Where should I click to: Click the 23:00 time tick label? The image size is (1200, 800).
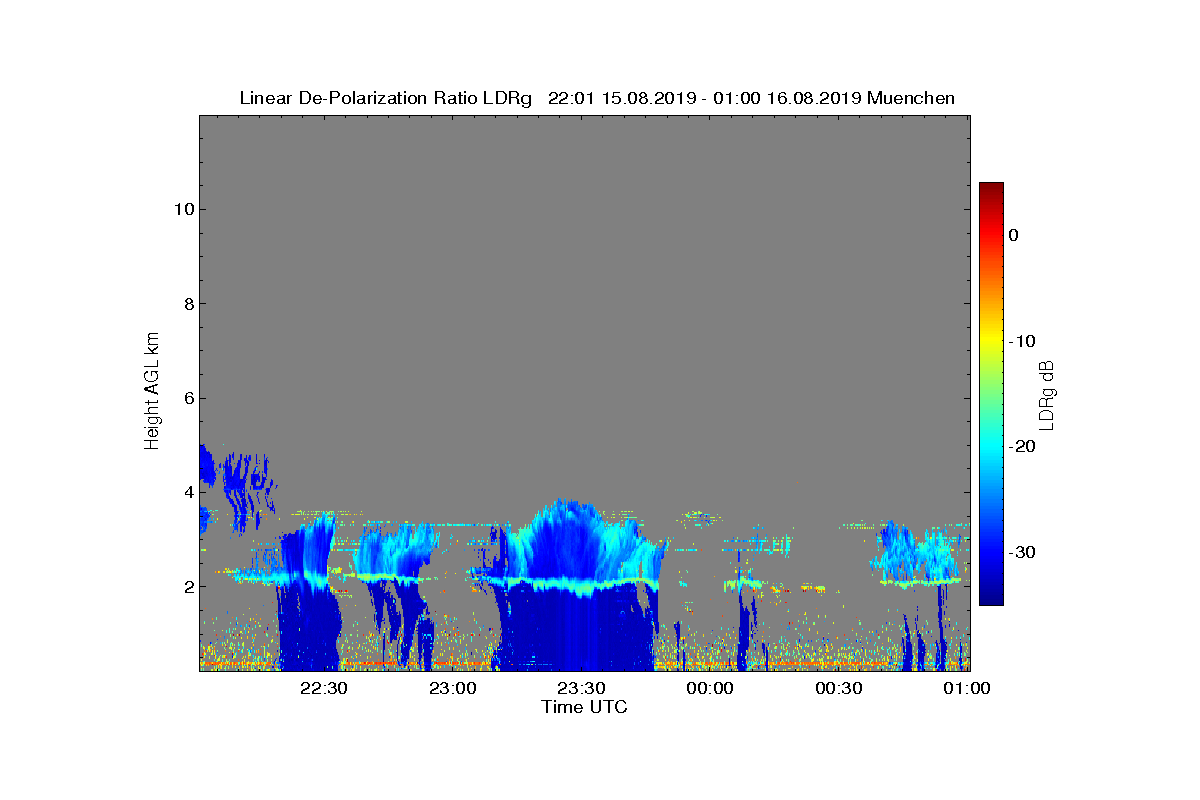(x=452, y=688)
